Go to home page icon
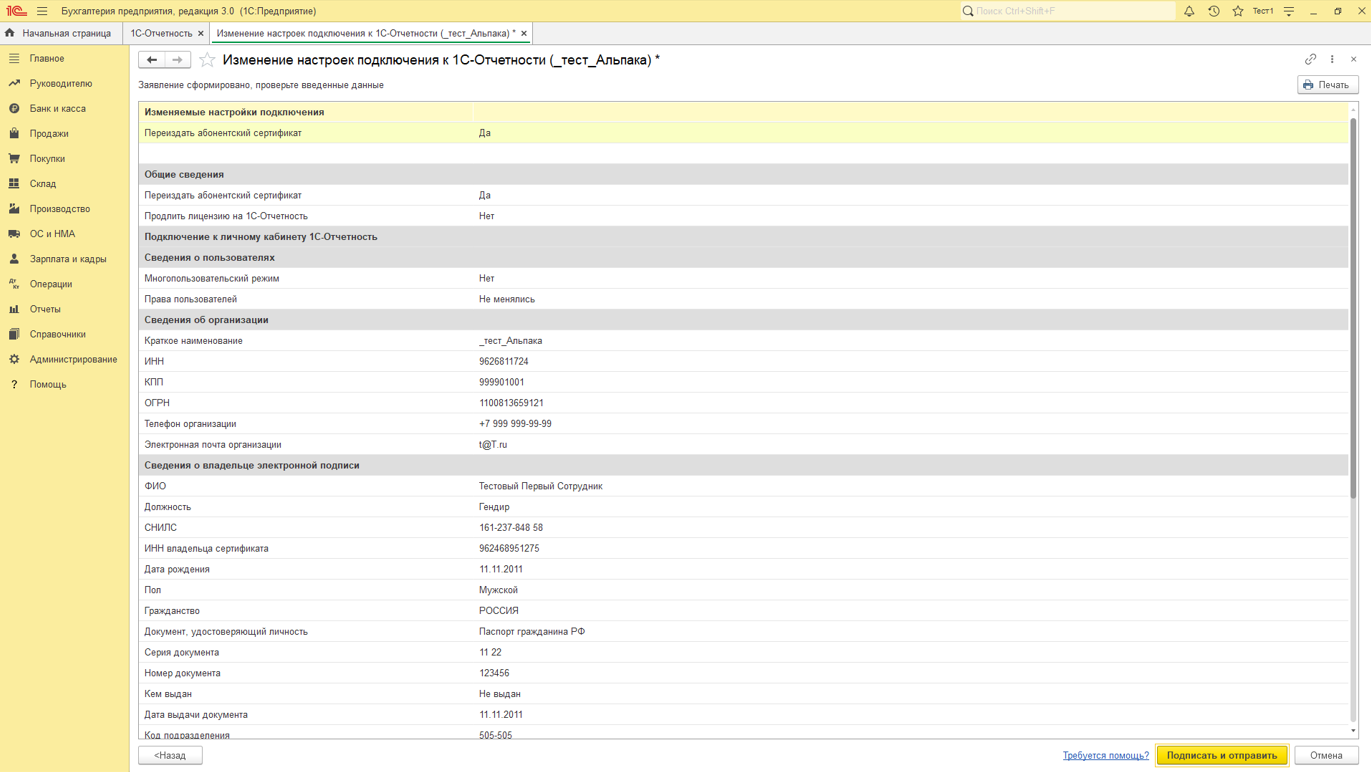The image size is (1371, 772). (10, 33)
